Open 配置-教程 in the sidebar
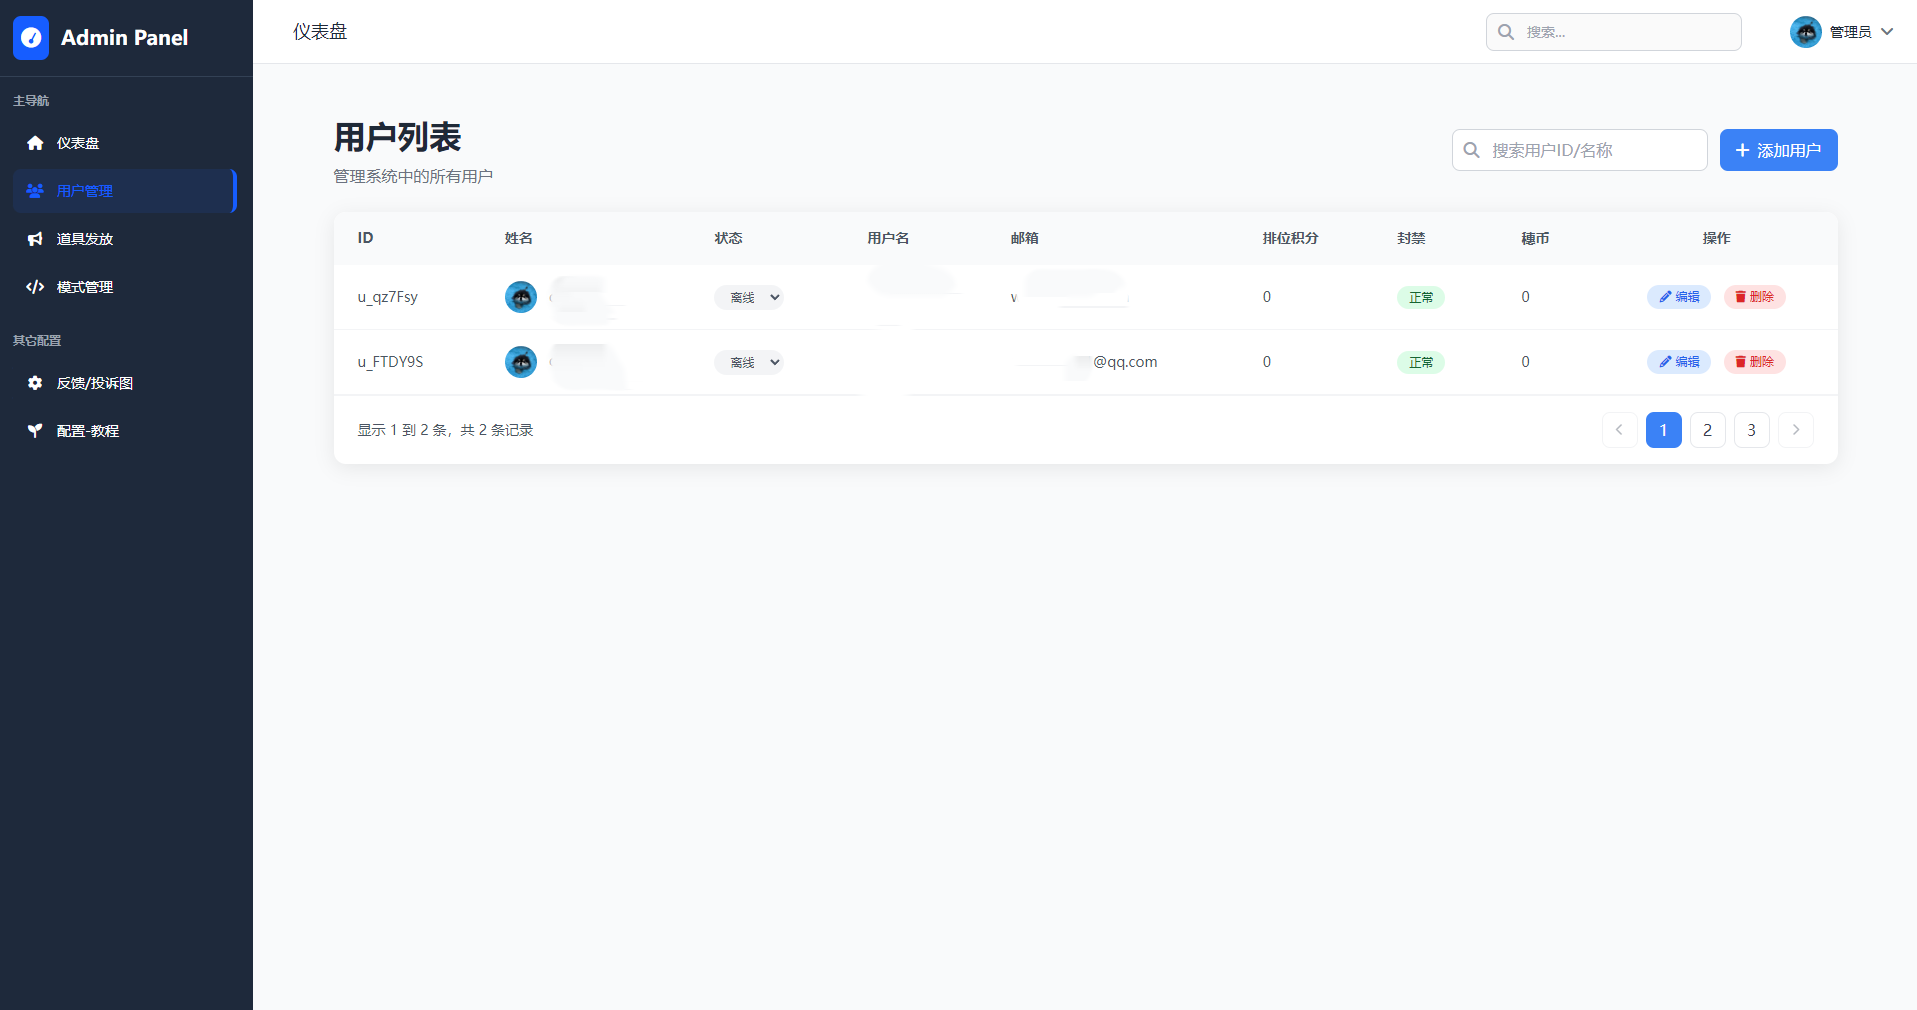 pos(125,431)
